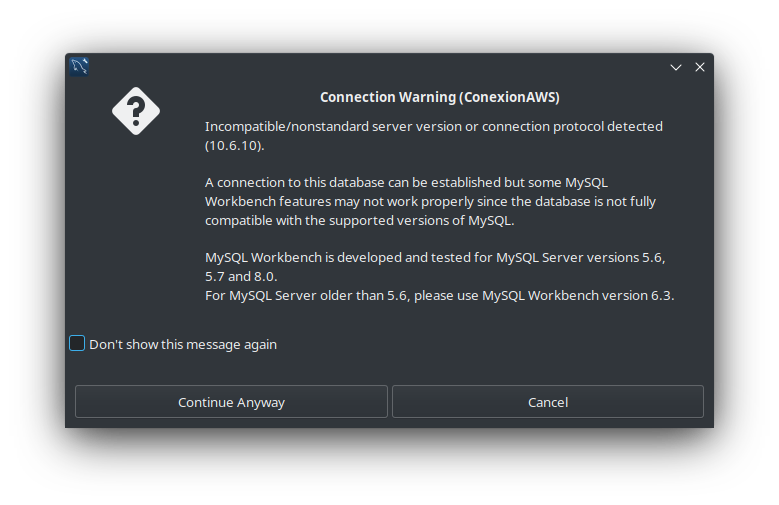Click the 'compatible with the supported versions' line
779x505 pixels.
pos(359,220)
